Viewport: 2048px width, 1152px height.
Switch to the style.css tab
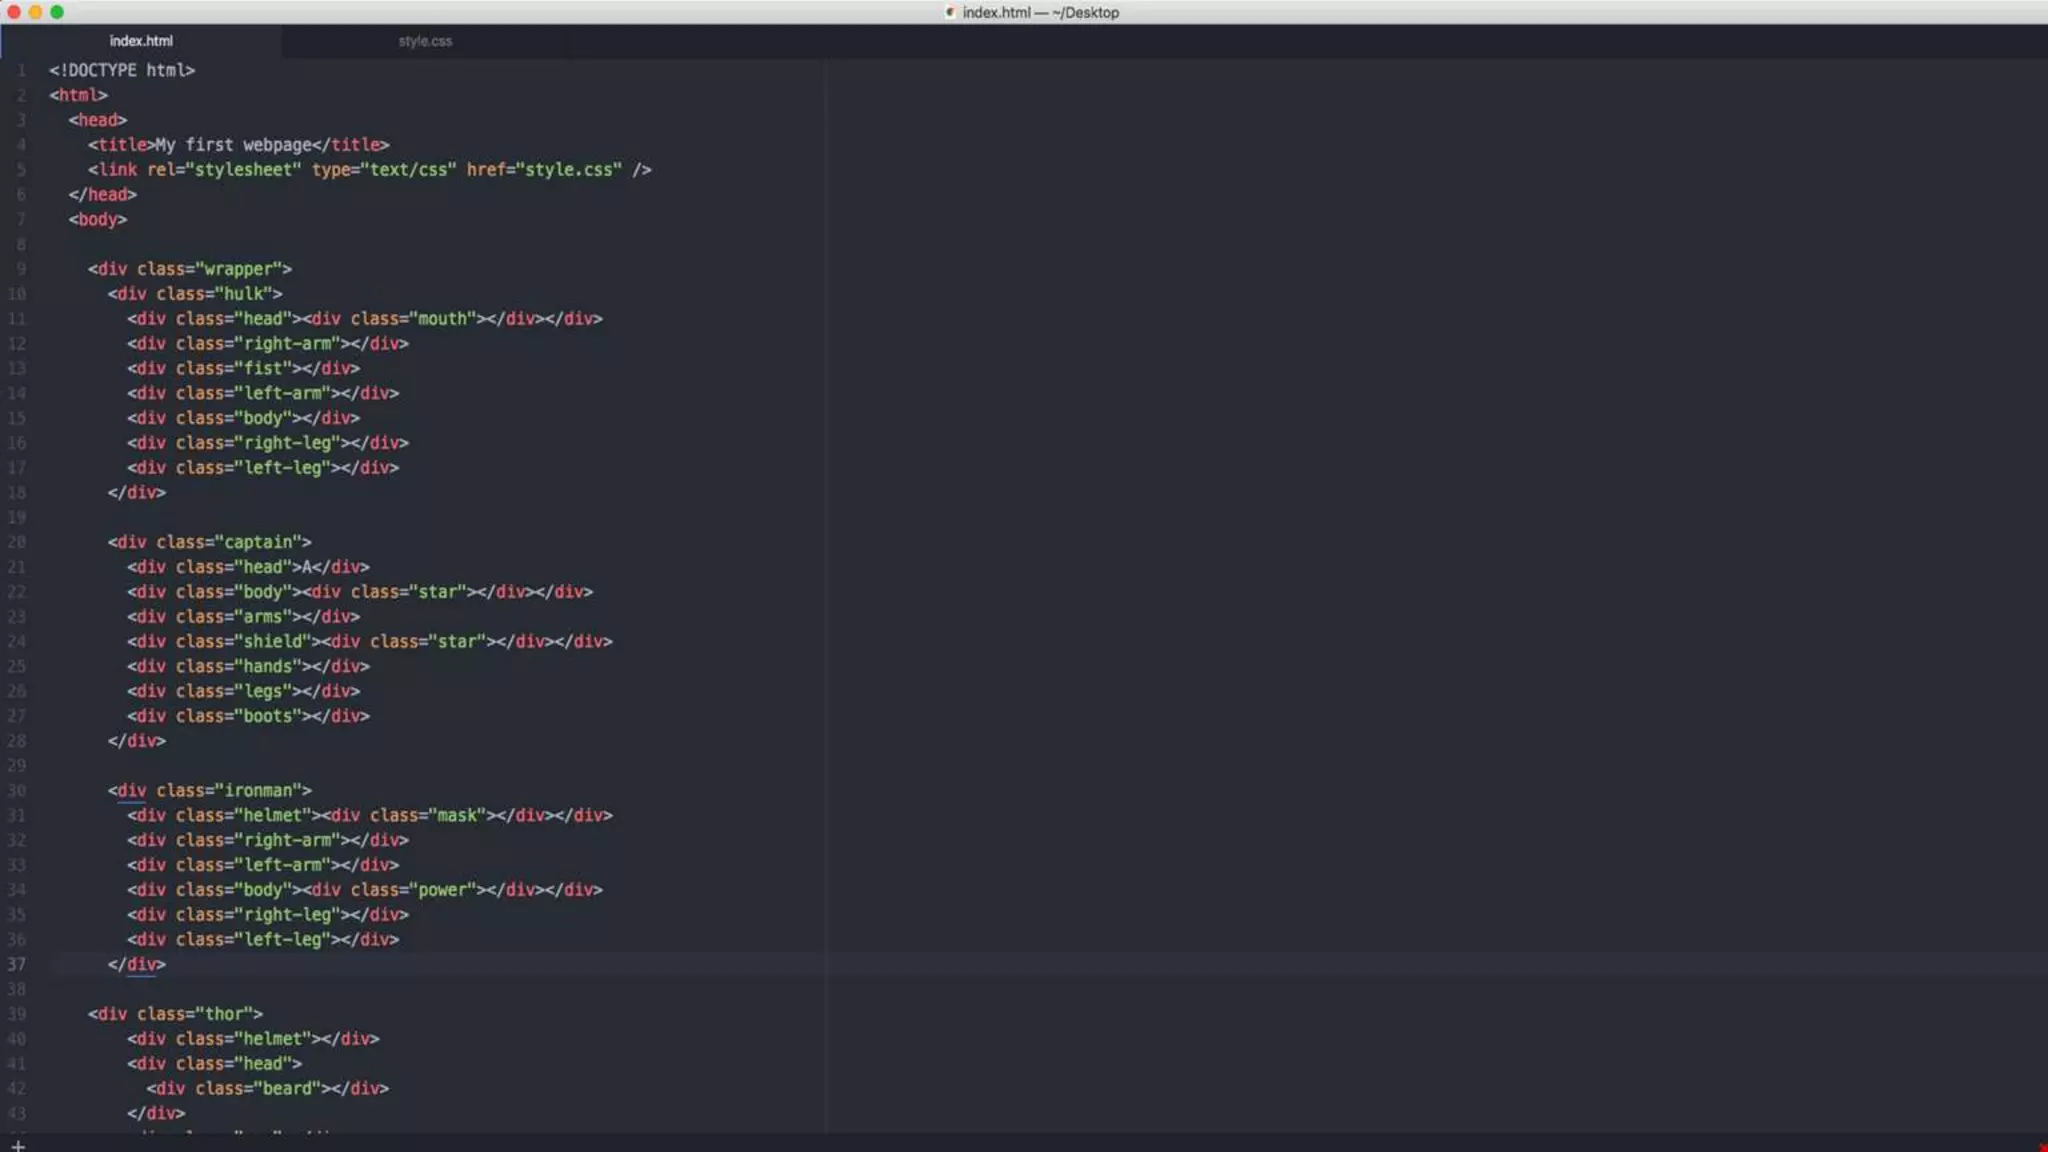pyautogui.click(x=425, y=41)
